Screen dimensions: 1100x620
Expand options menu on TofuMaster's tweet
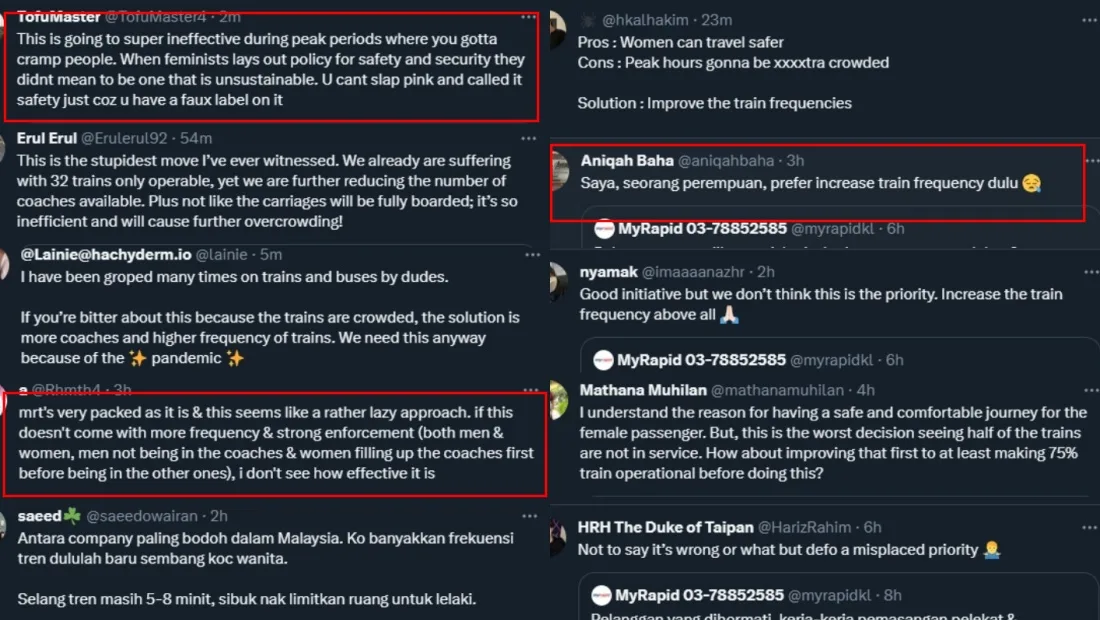[x=528, y=17]
